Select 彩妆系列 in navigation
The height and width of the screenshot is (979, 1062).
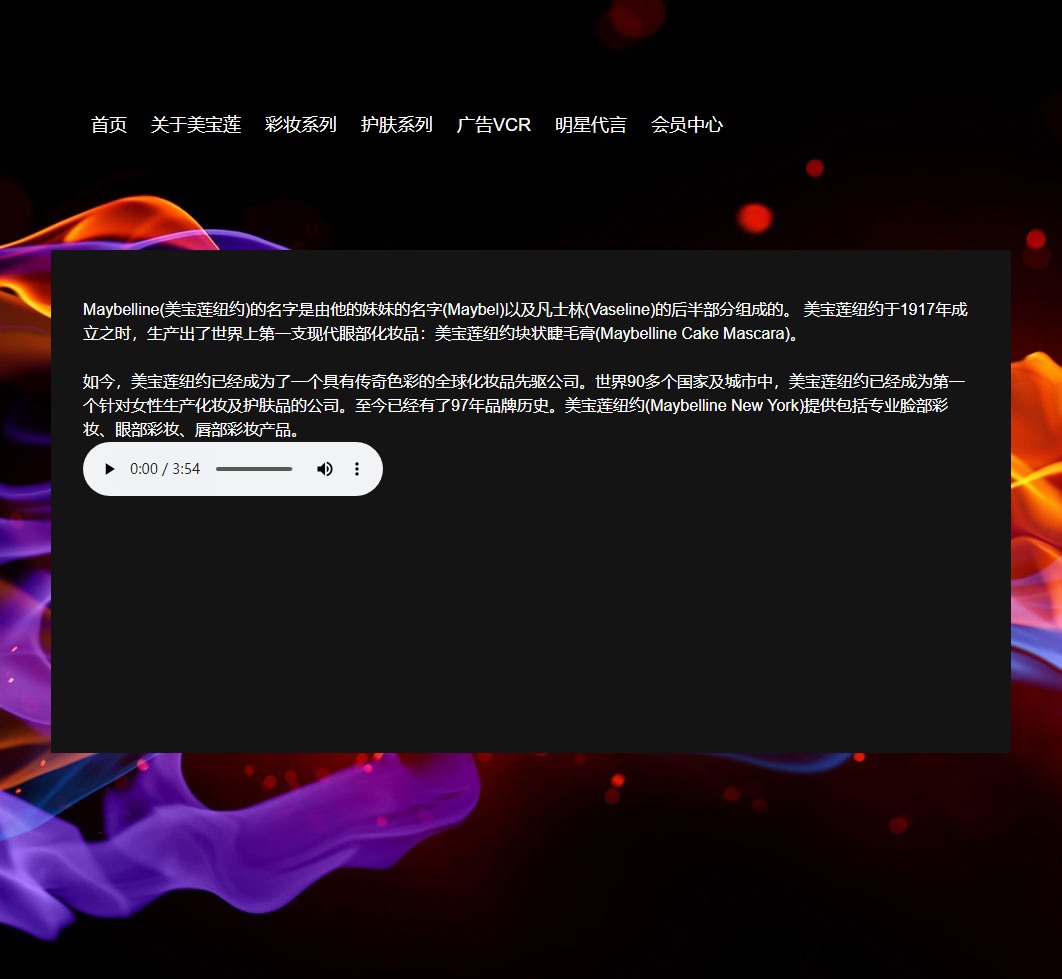point(301,125)
